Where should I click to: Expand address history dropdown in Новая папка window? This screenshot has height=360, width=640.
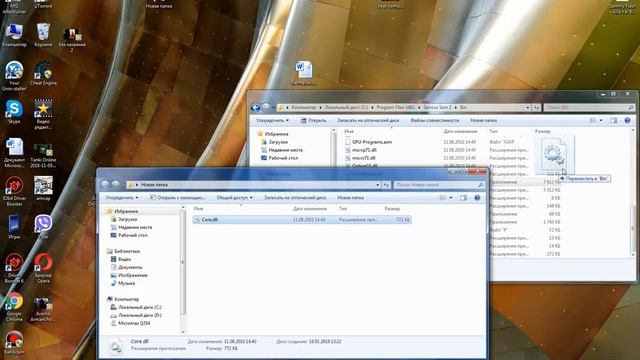click(378, 185)
